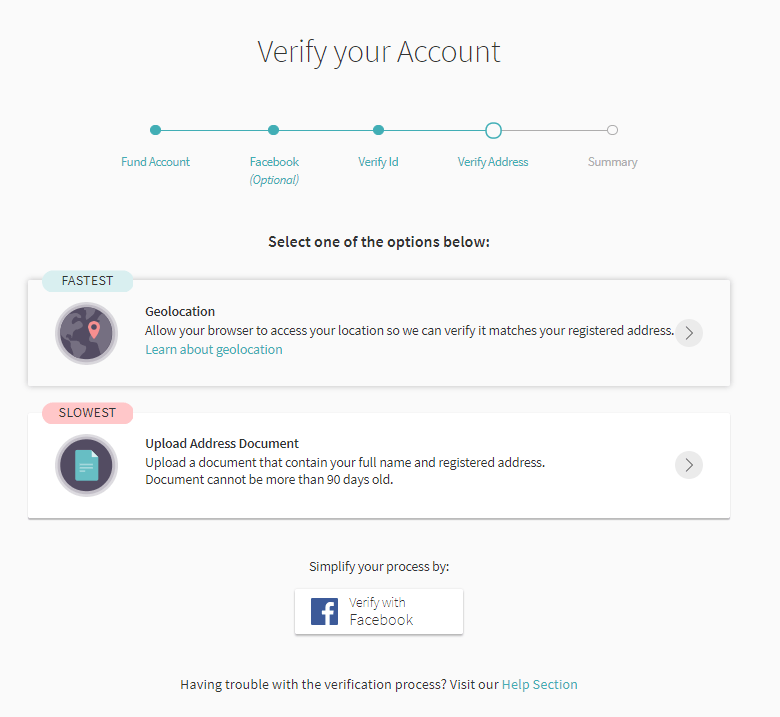The width and height of the screenshot is (780, 717).
Task: Visit the Help Section link
Action: (539, 685)
